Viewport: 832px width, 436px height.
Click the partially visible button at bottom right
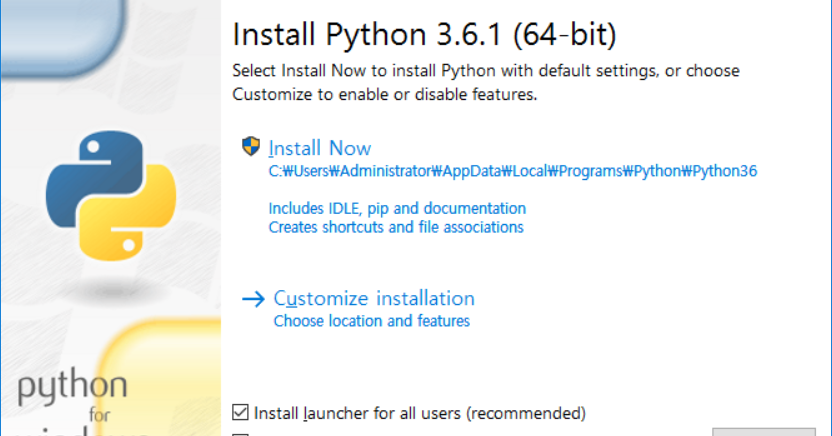tap(764, 432)
